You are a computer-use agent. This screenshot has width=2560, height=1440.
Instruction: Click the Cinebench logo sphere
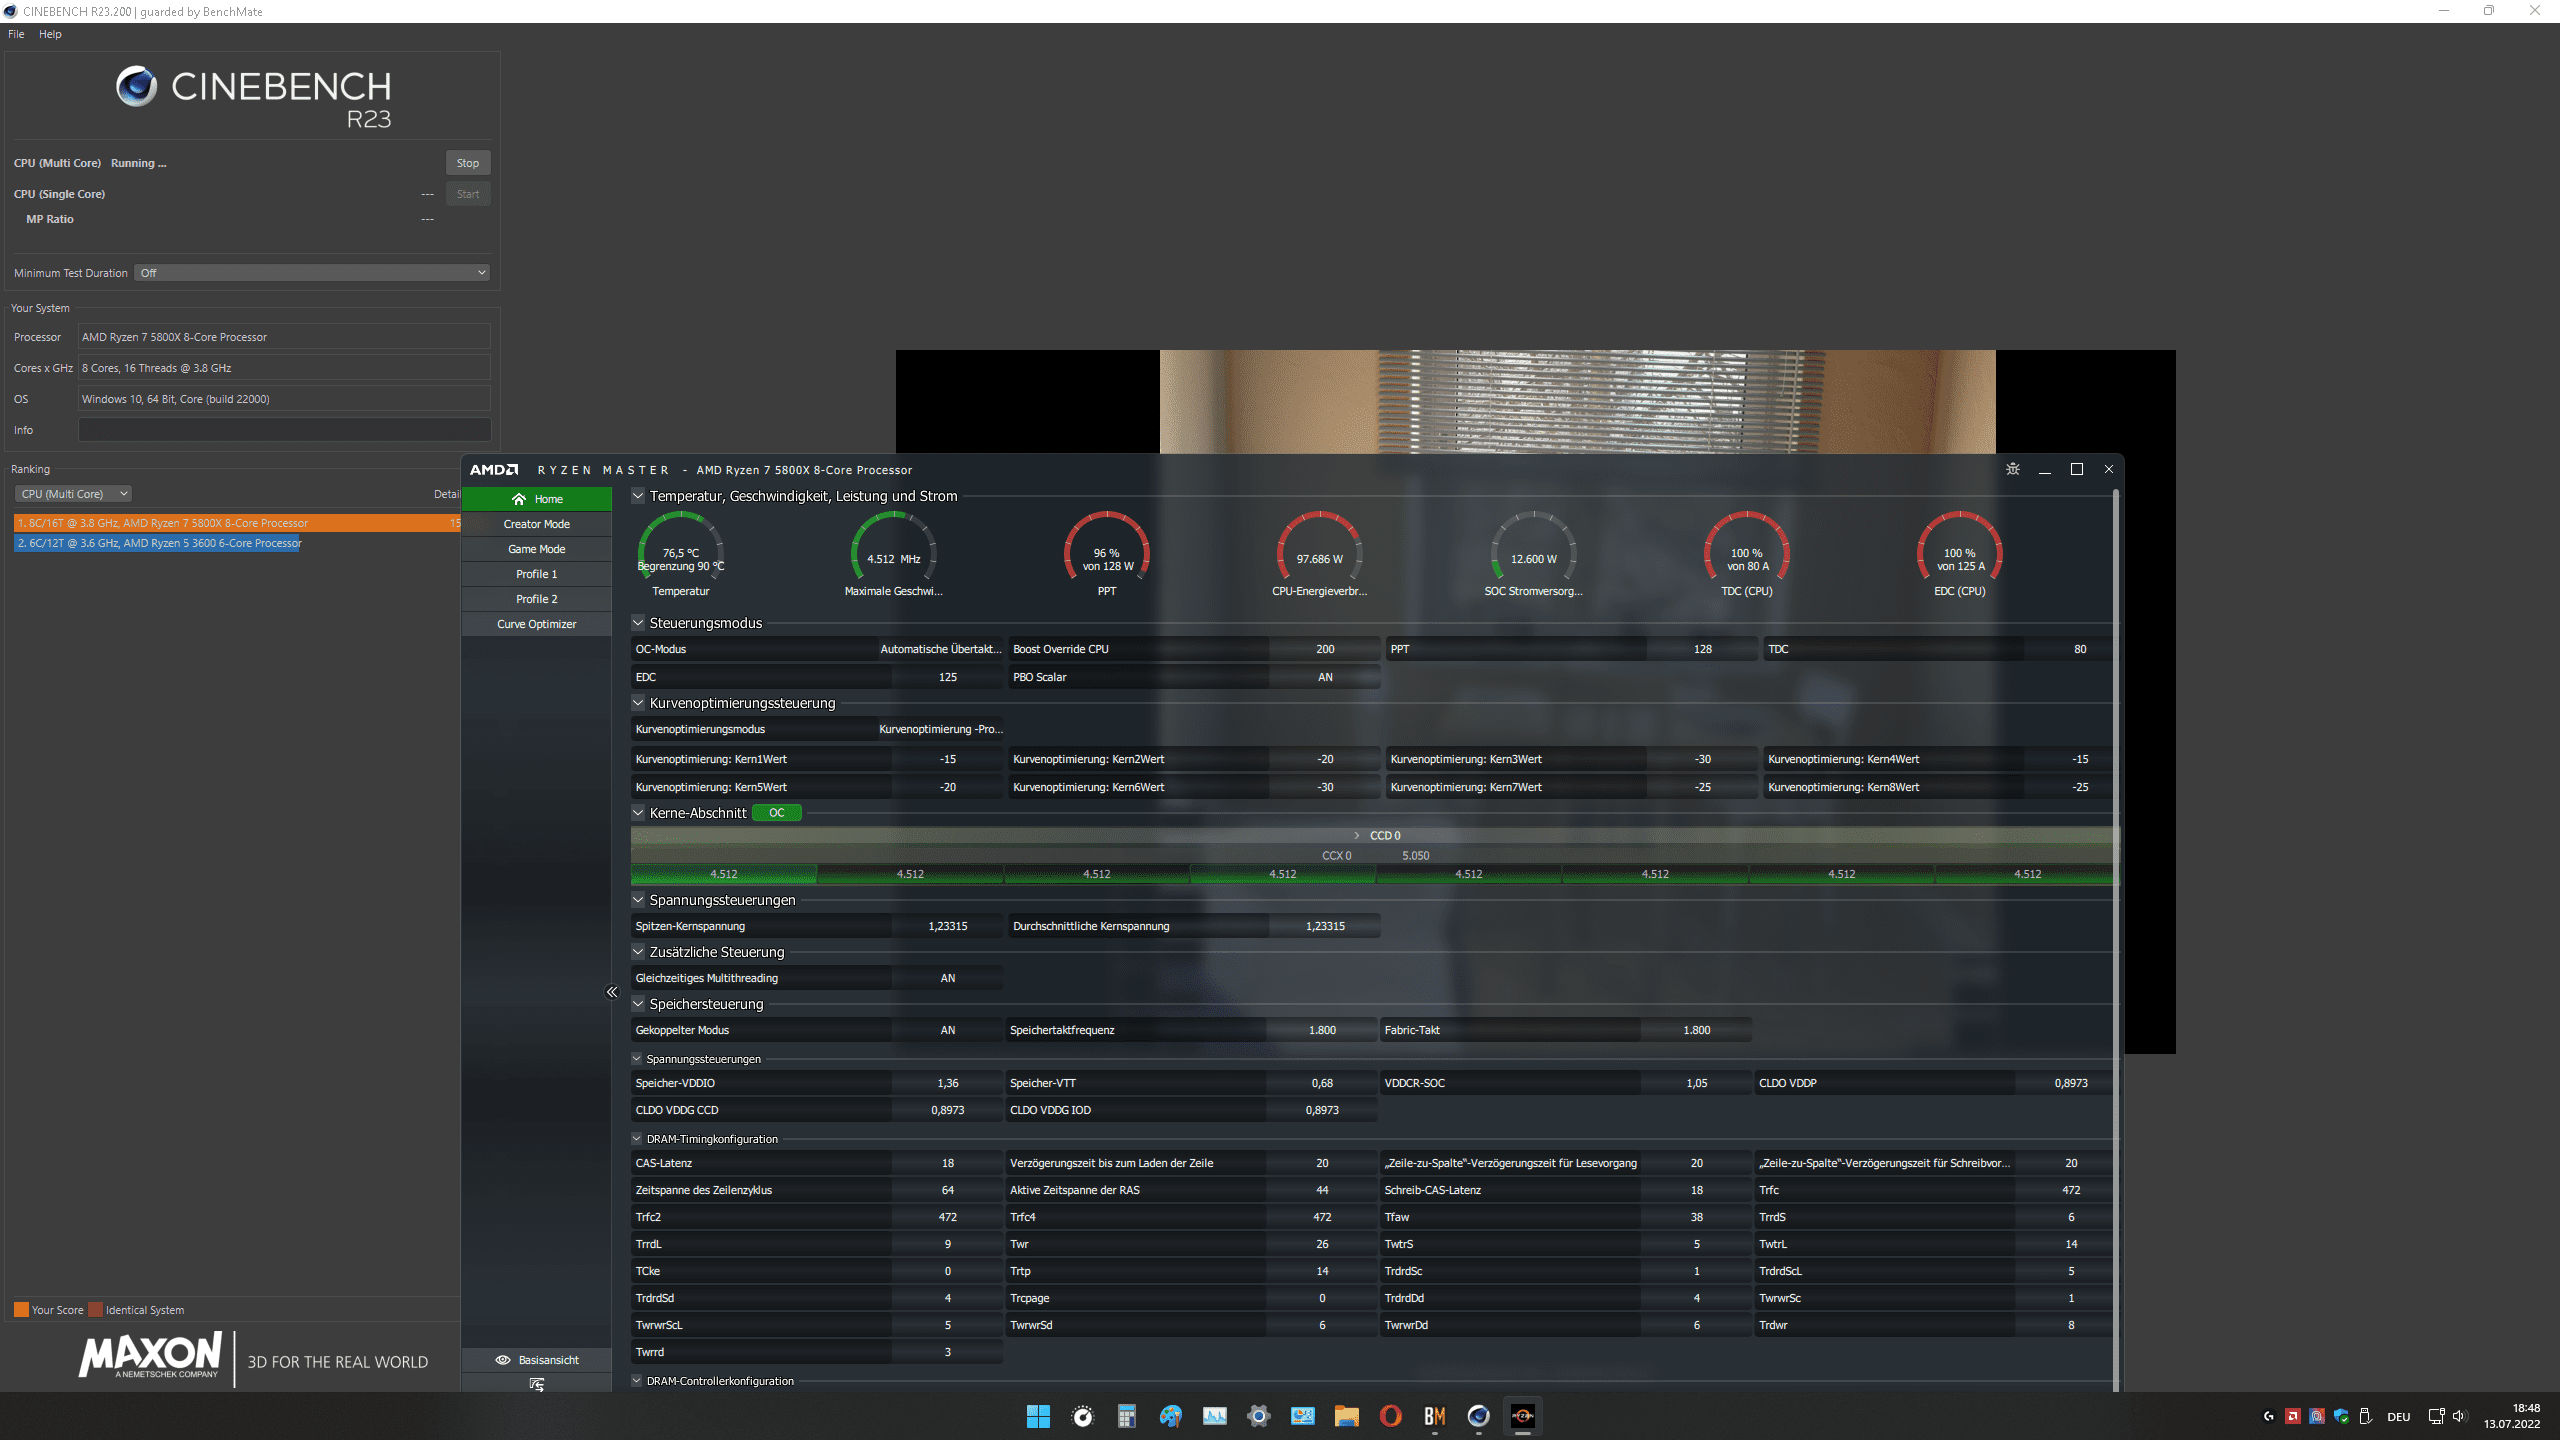tap(137, 87)
